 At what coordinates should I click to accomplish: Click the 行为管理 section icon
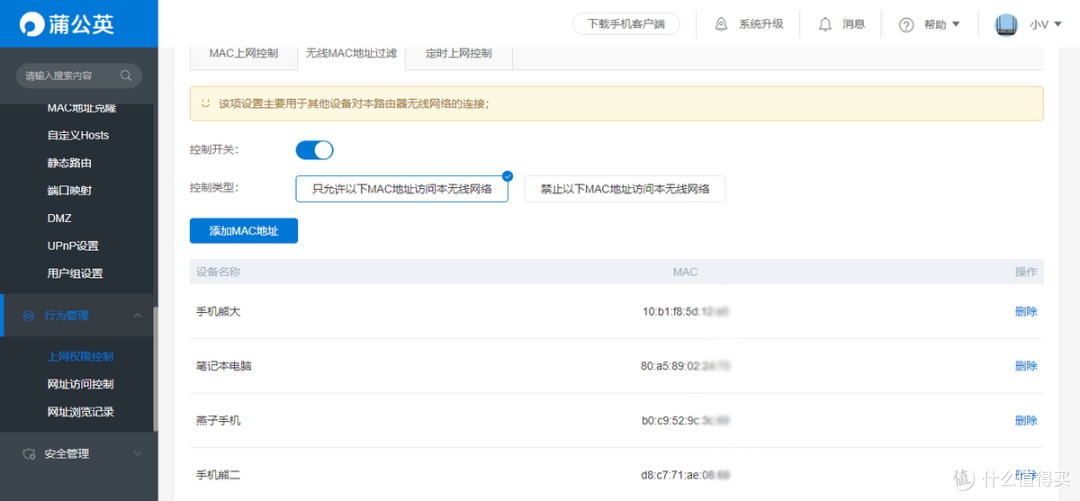[x=28, y=316]
